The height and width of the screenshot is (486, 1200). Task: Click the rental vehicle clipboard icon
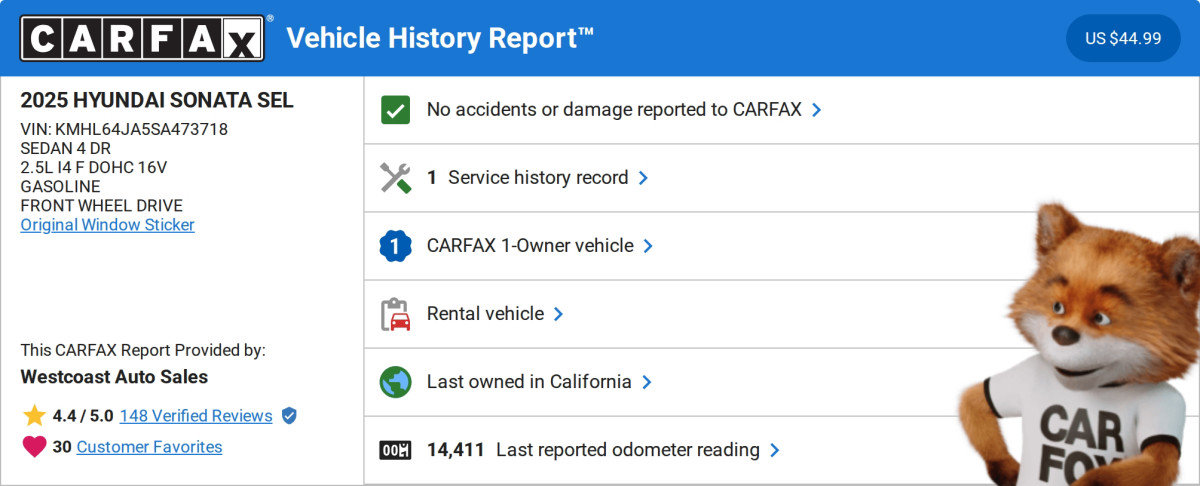[396, 314]
